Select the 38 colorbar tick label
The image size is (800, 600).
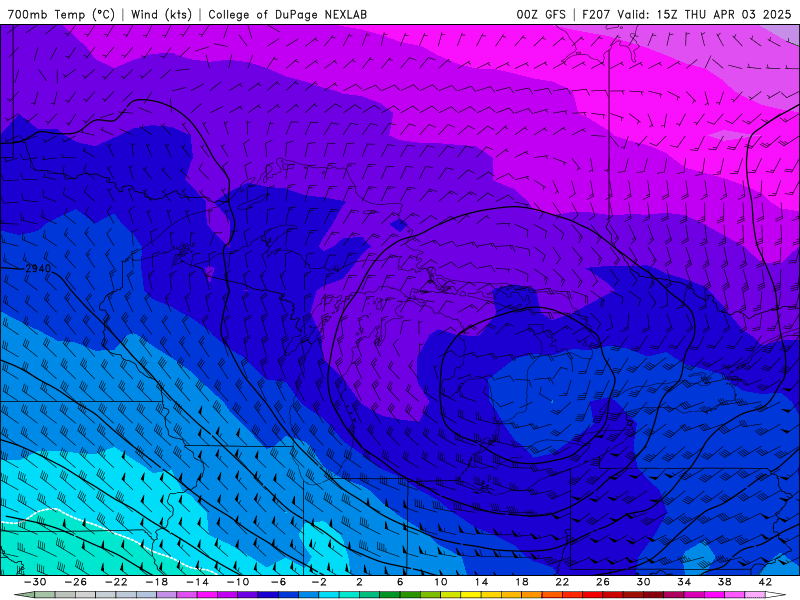724,582
